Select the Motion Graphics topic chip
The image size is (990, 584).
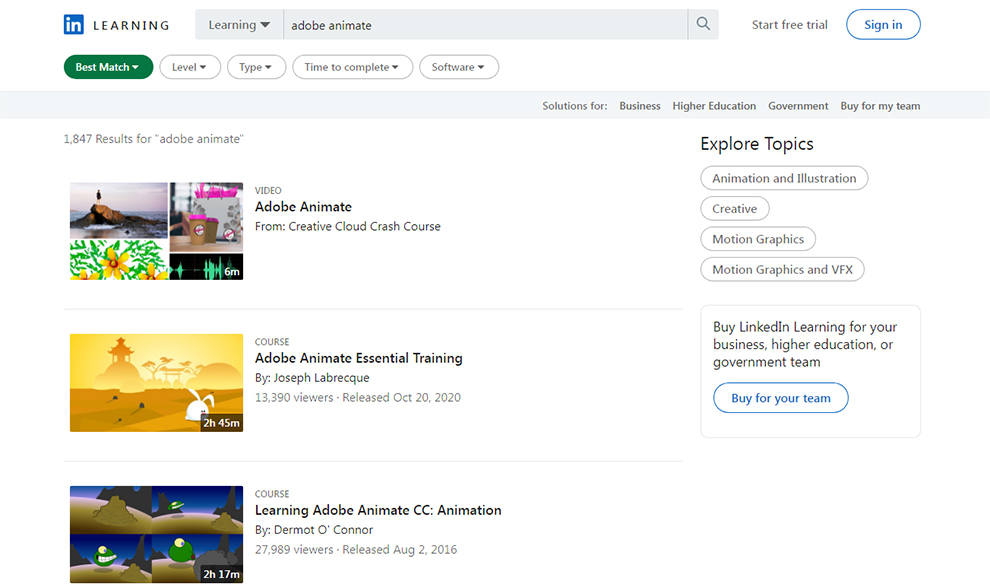[758, 239]
